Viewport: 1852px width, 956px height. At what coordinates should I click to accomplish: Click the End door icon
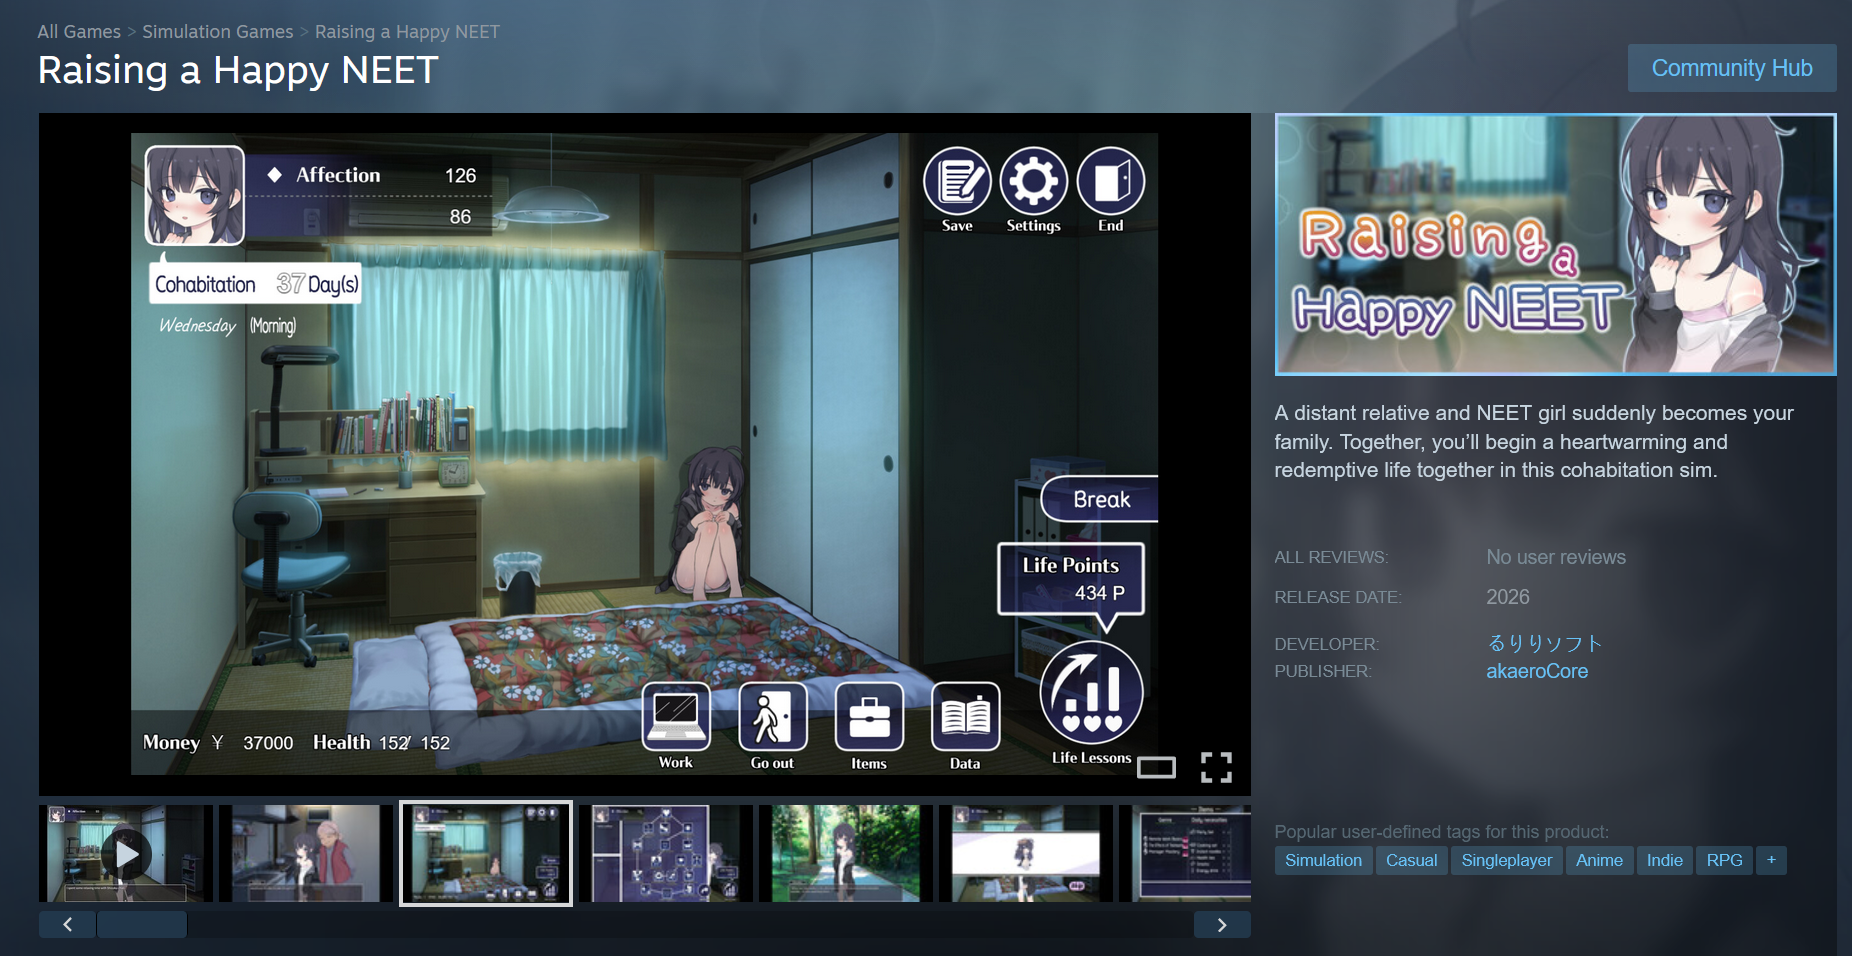[1111, 182]
